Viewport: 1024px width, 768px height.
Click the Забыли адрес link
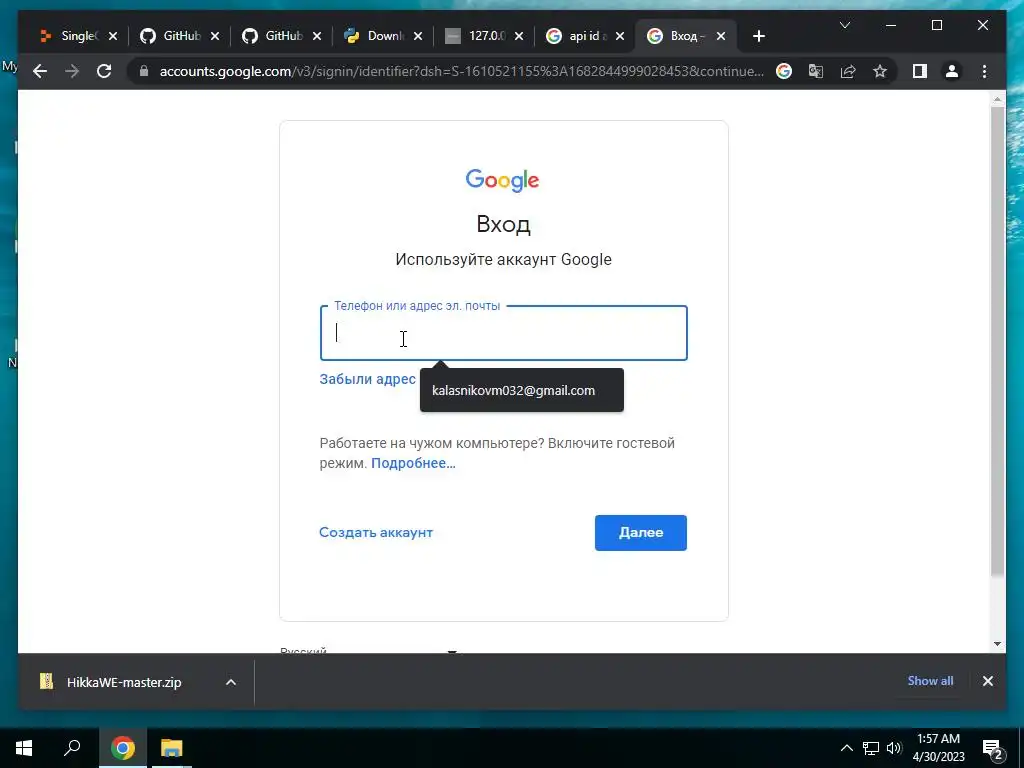[367, 379]
